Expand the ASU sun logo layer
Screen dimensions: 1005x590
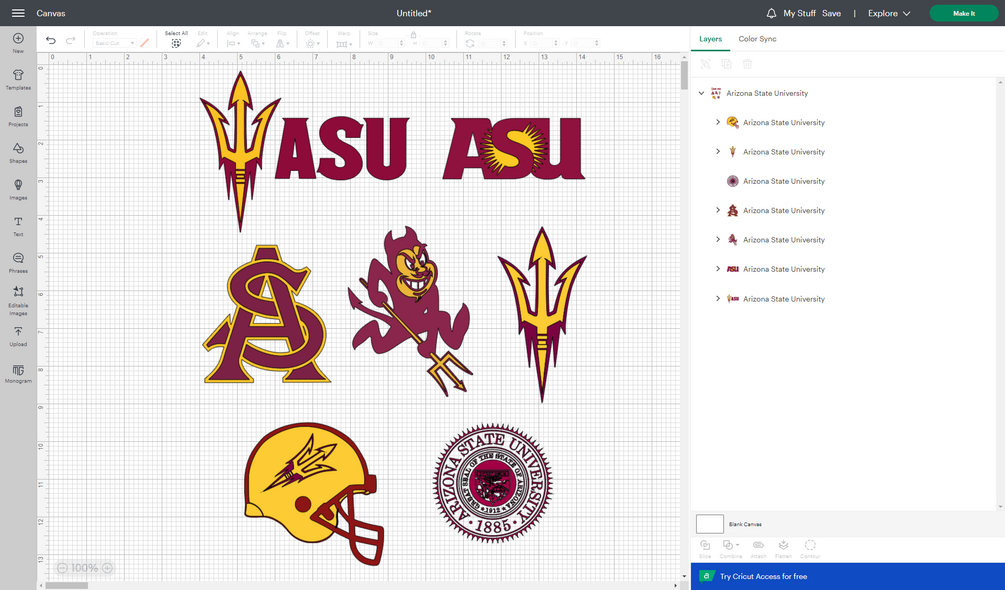[x=718, y=268]
